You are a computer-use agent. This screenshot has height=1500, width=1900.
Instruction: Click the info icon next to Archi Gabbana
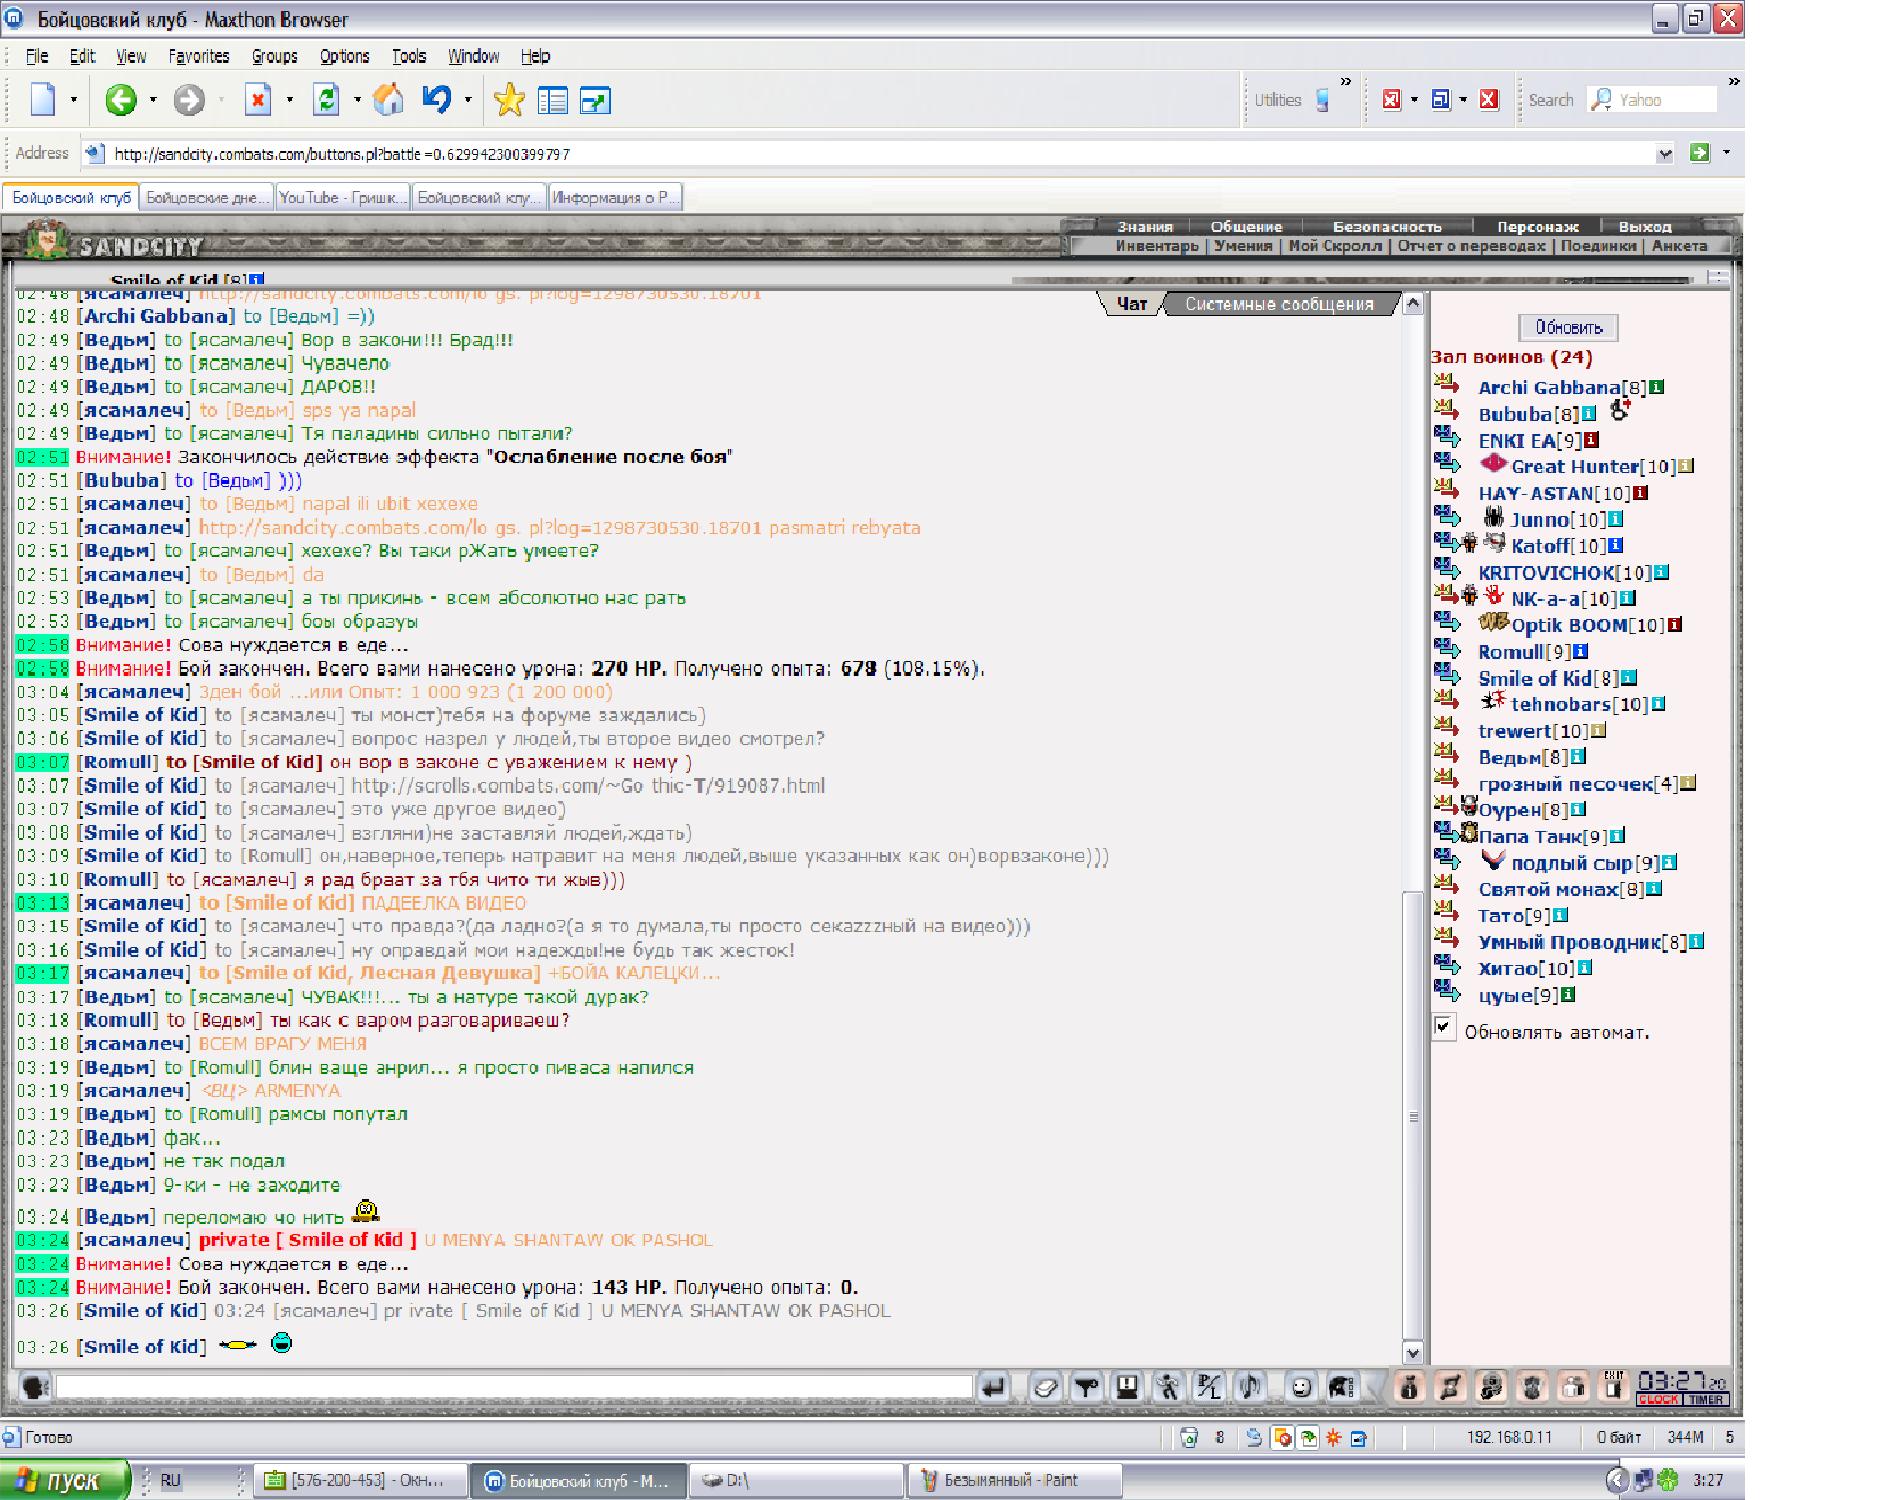[1657, 387]
